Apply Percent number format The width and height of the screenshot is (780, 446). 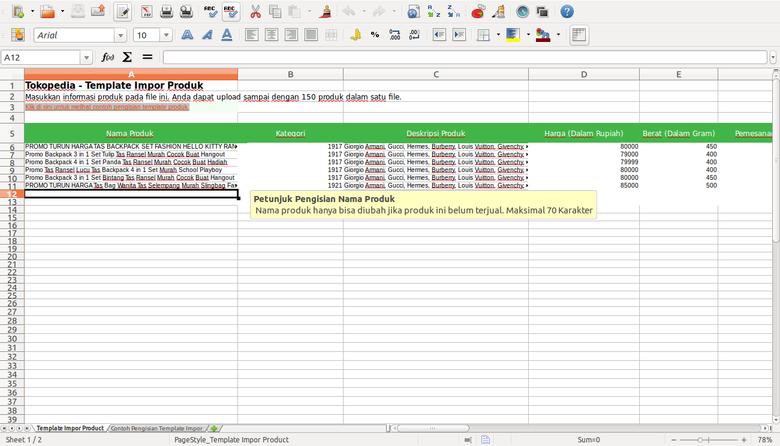tap(375, 35)
